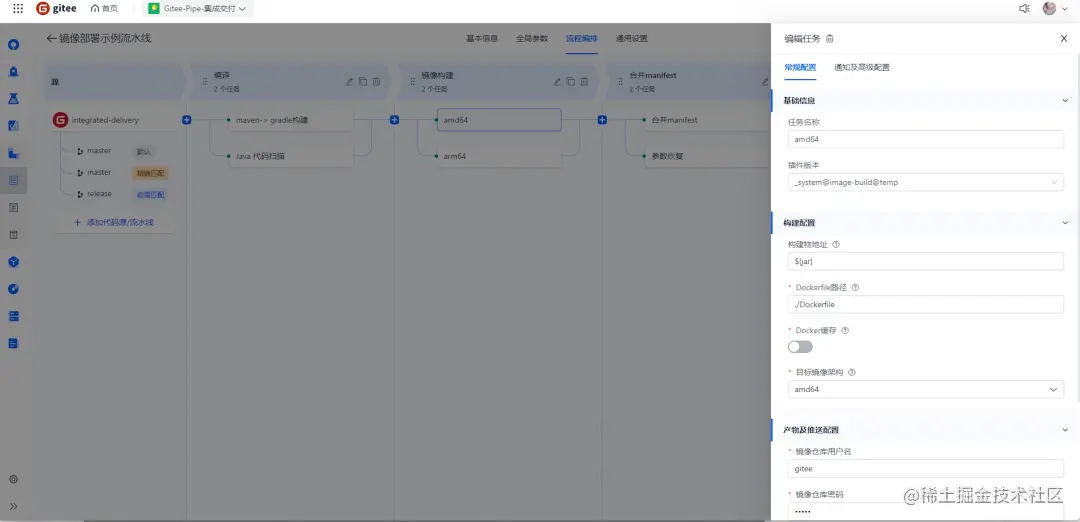The width and height of the screenshot is (1080, 522).
Task: Click the flask test sidebar icon
Action: [x=13, y=99]
